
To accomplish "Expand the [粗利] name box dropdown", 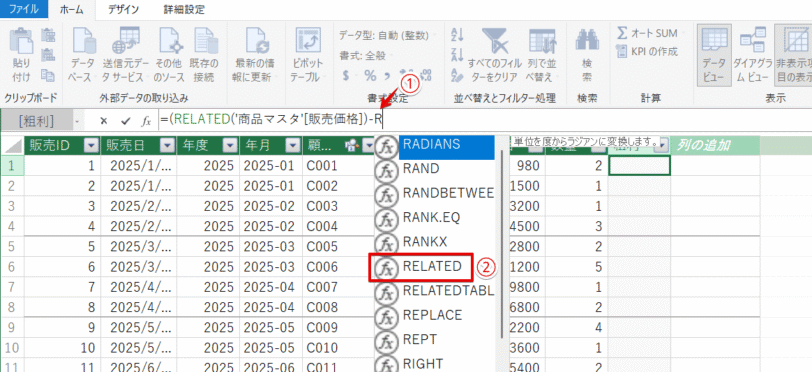I will tap(77, 121).
